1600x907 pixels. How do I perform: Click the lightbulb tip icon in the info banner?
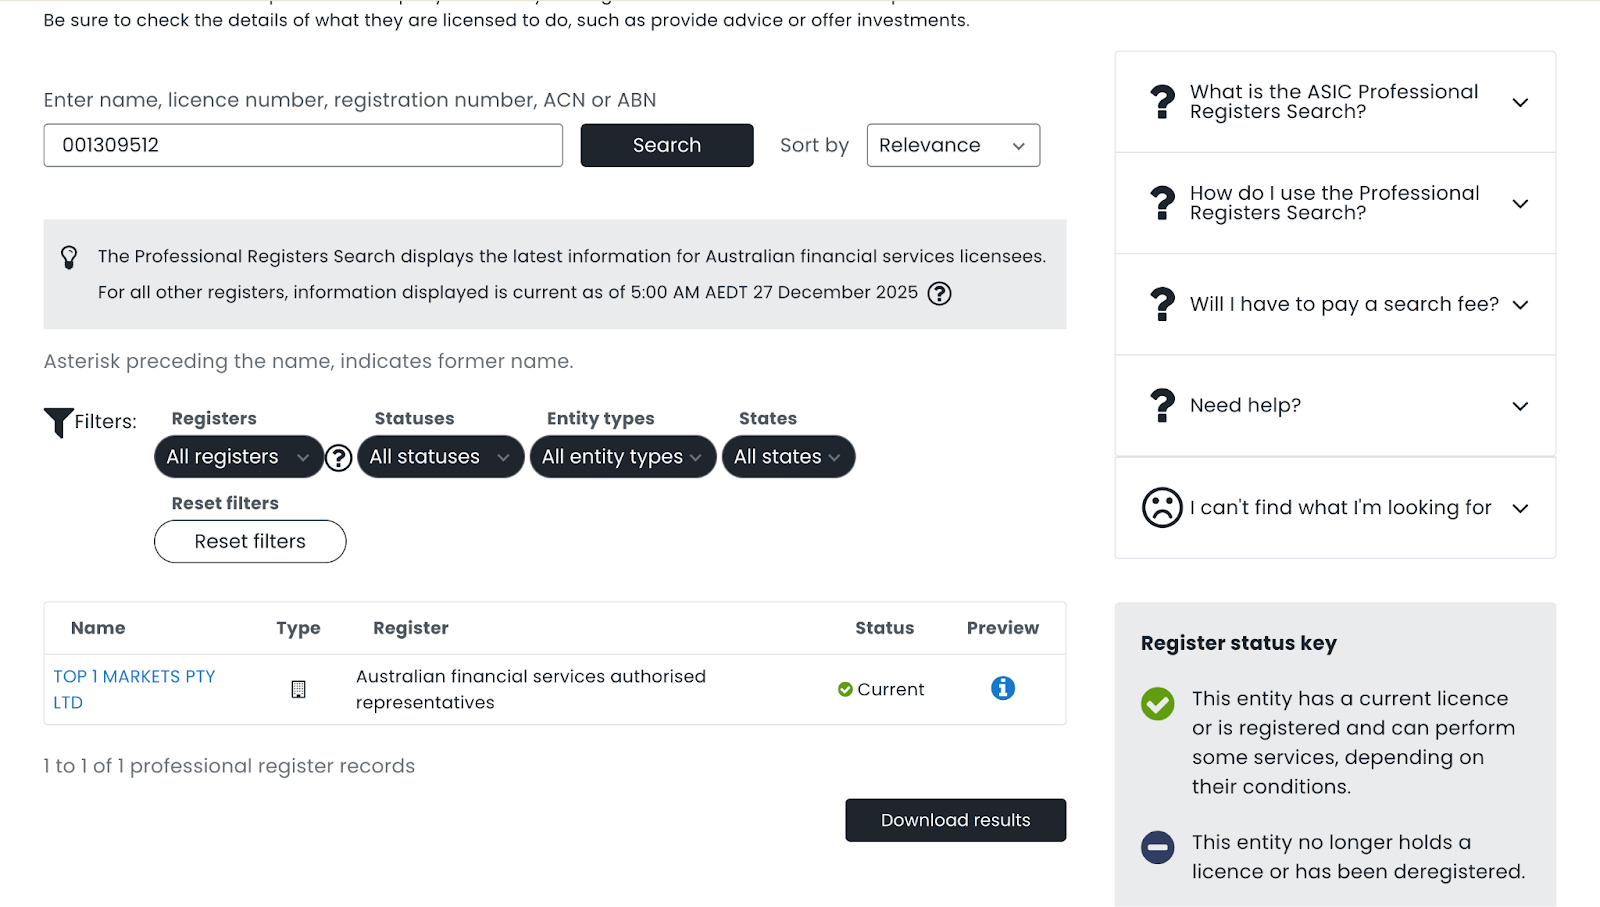(x=69, y=257)
